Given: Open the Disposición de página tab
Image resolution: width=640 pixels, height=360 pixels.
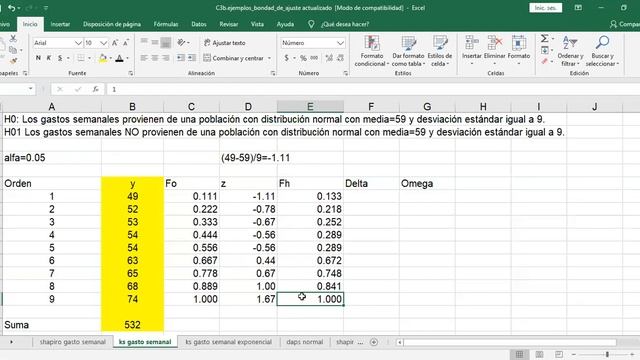Looking at the screenshot, I should tap(112, 24).
